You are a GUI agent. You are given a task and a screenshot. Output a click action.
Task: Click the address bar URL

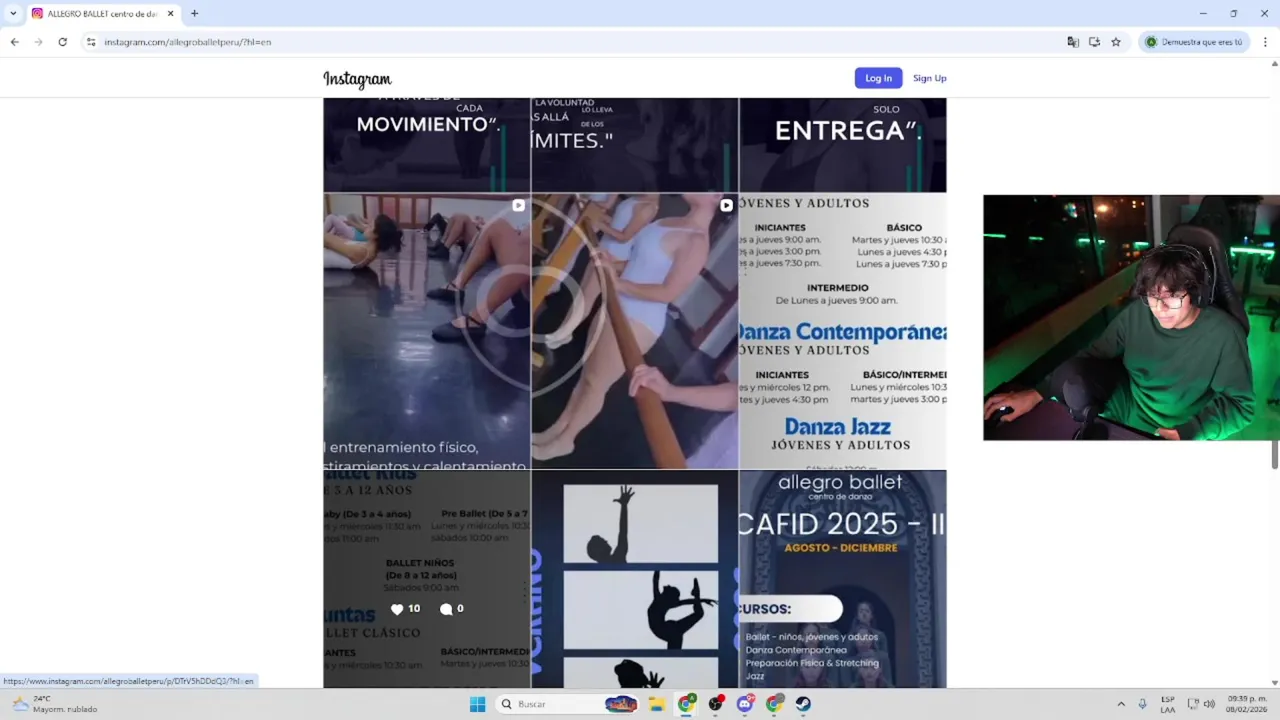click(187, 42)
